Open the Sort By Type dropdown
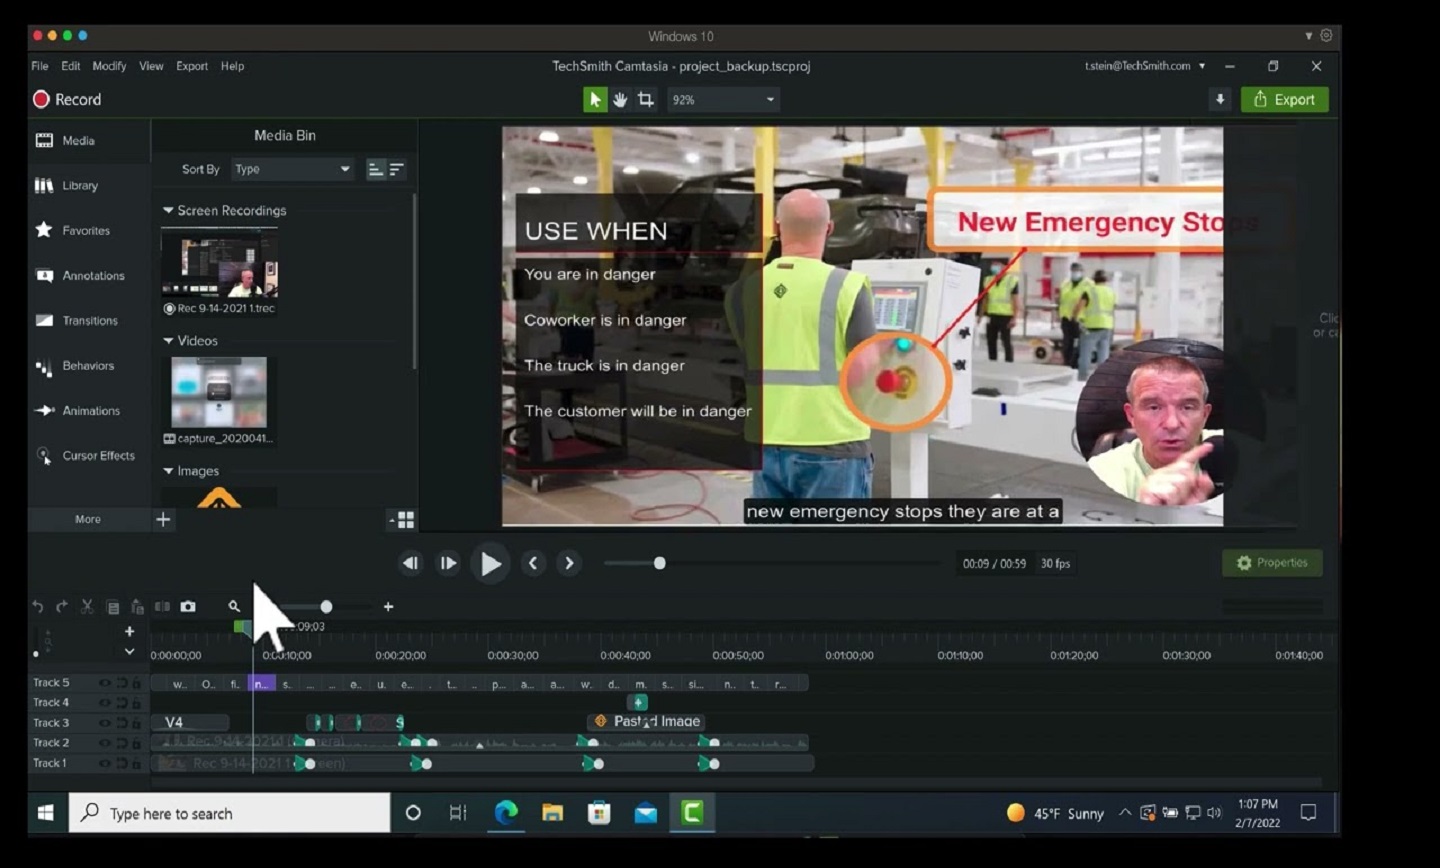Screen dimensions: 1440x868 (x=292, y=169)
